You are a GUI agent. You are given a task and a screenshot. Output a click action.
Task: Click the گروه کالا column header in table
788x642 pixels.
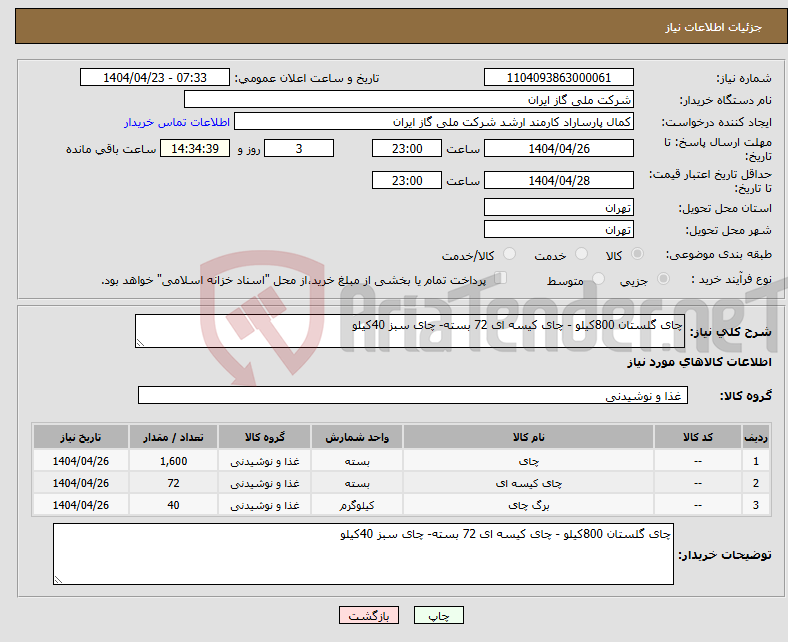[264, 437]
